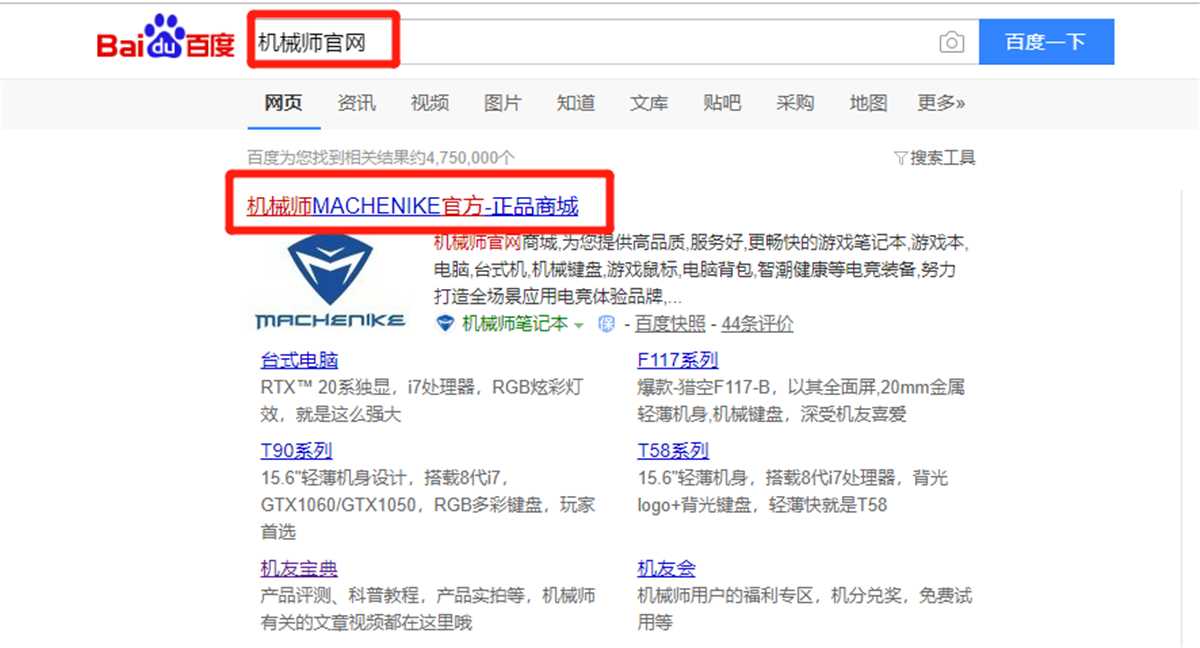This screenshot has height=648, width=1200.
Task: Open 搜索工具 filter options
Action: [x=943, y=158]
